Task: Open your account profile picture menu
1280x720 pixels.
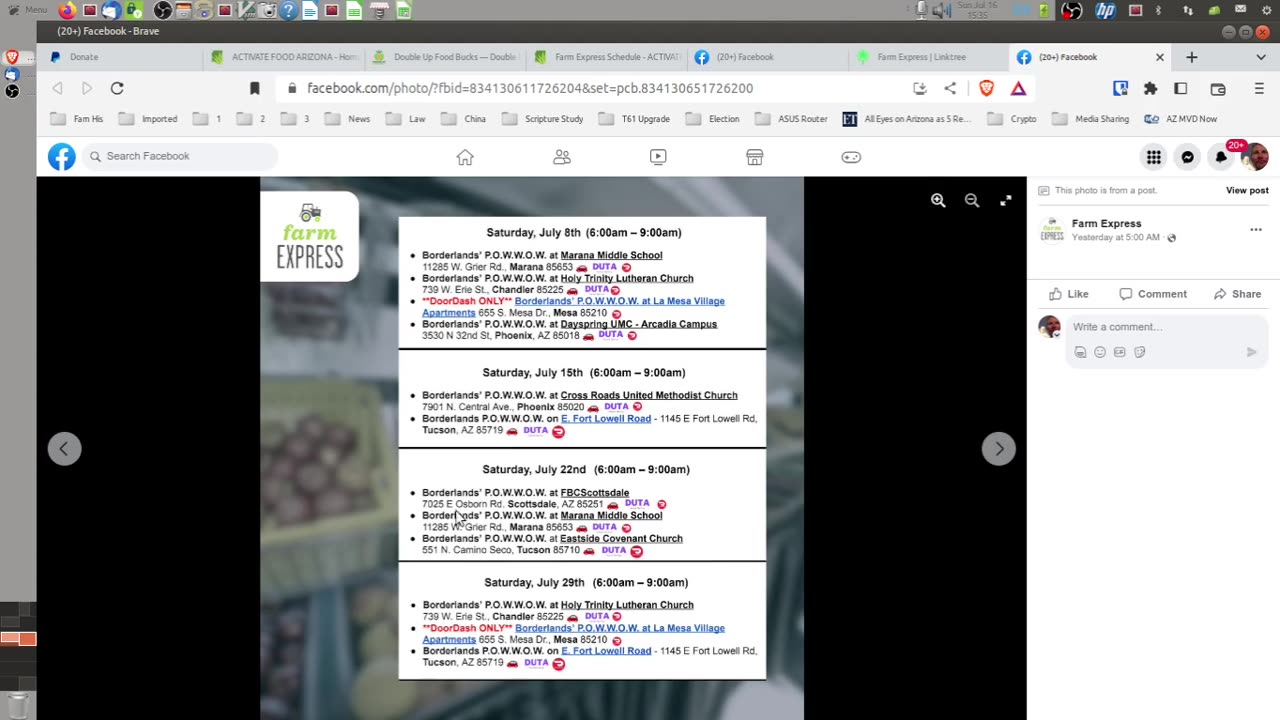Action: tap(1255, 157)
